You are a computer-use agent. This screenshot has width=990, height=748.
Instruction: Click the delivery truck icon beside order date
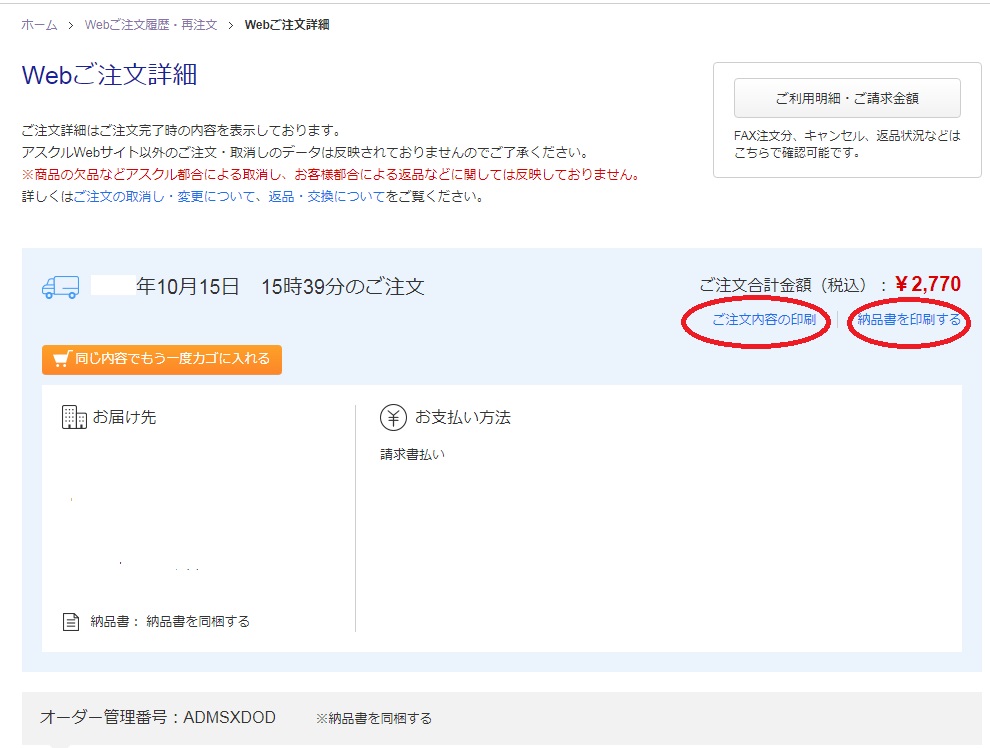60,287
